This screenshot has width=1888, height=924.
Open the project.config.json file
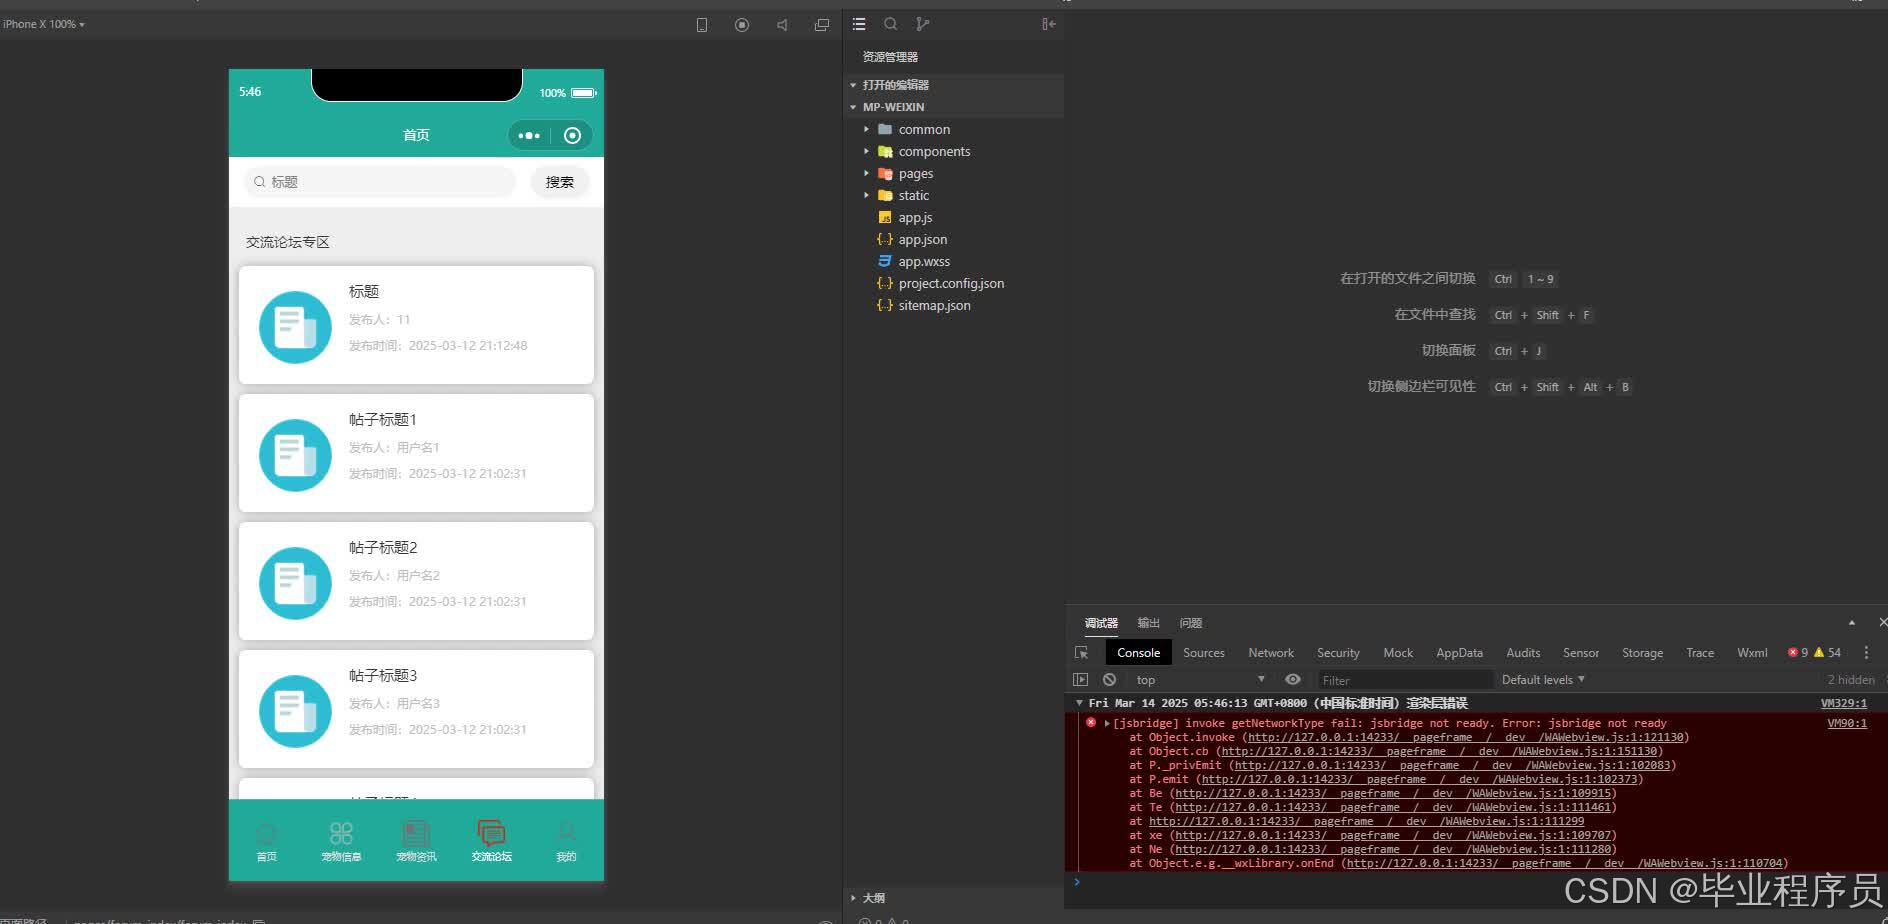pyautogui.click(x=953, y=283)
